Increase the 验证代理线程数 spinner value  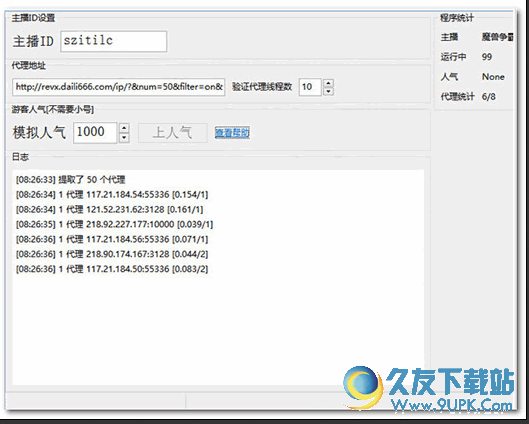point(329,83)
